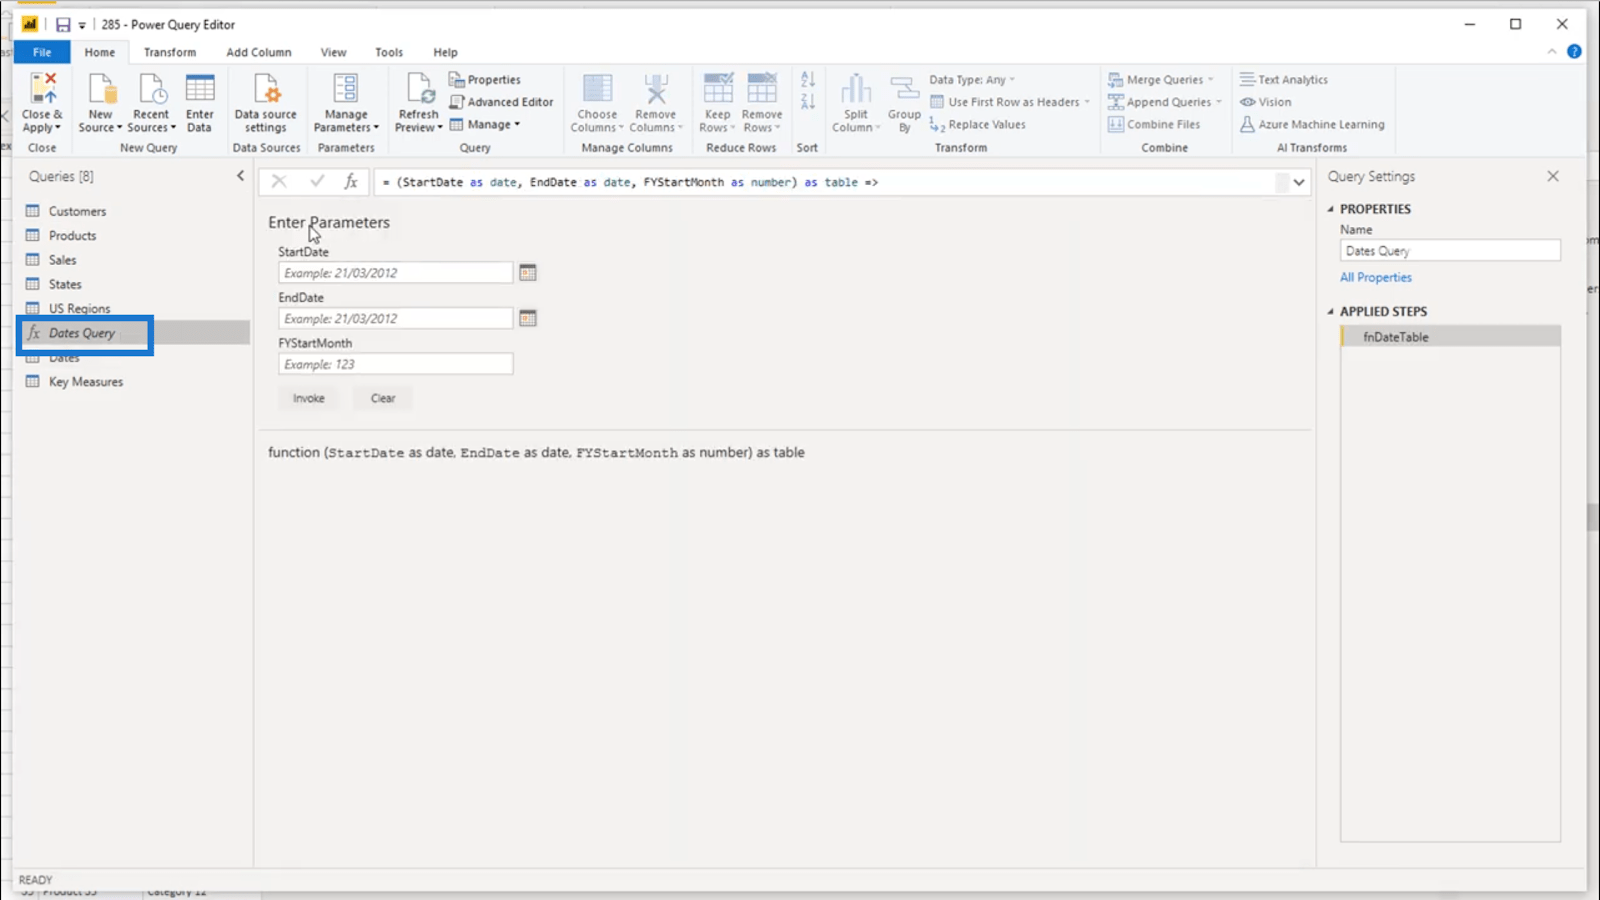Switch to the View tab

(x=333, y=52)
